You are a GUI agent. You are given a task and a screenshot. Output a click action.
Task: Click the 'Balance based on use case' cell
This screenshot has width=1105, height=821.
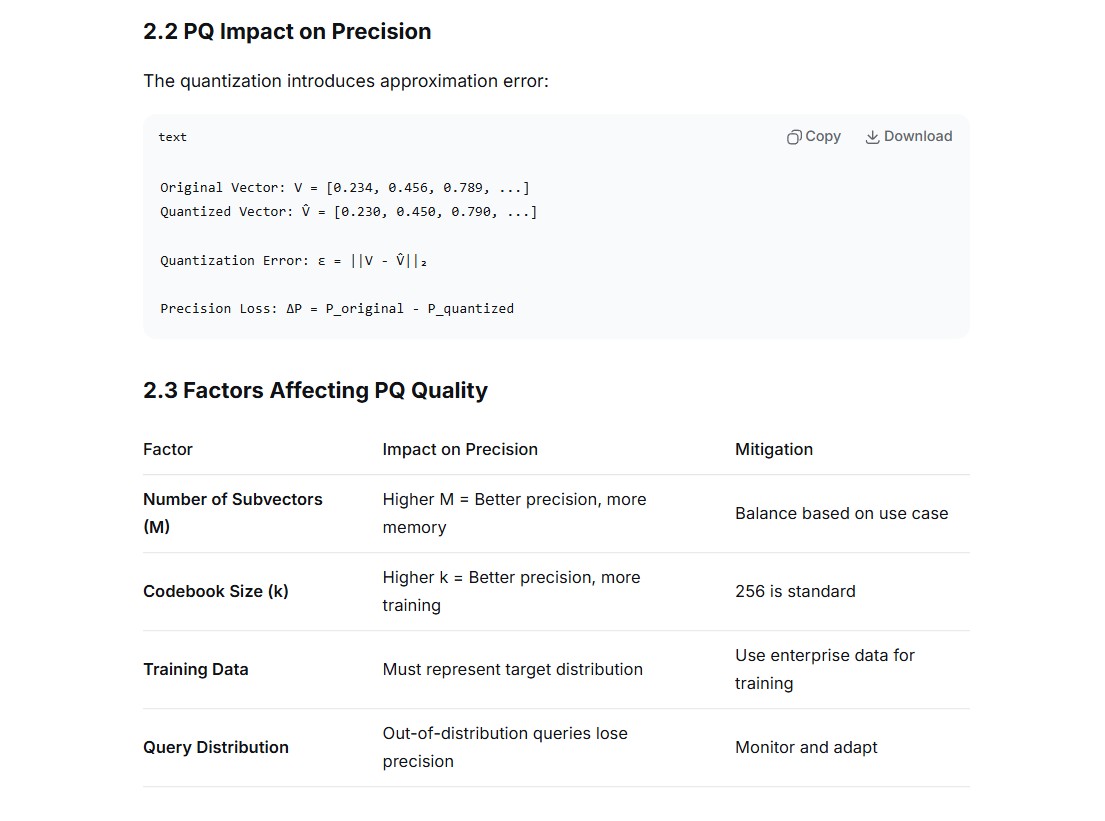841,514
